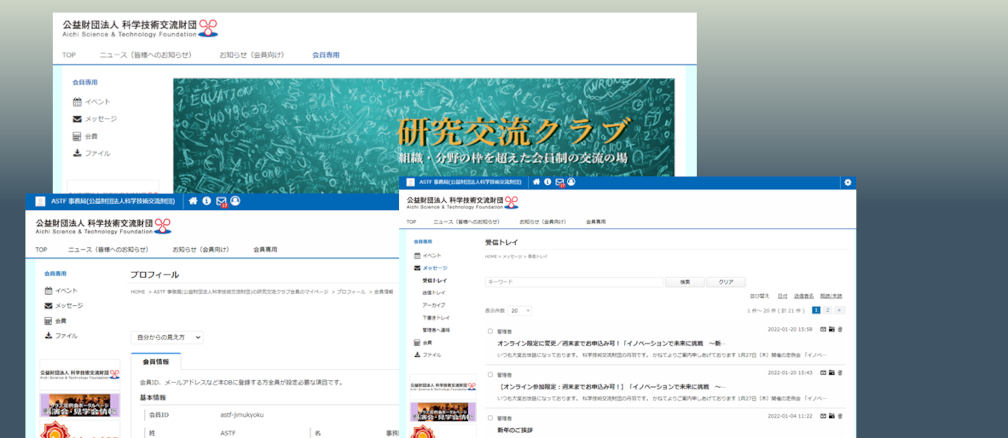Click the home icon in the profile window header

click(x=192, y=201)
